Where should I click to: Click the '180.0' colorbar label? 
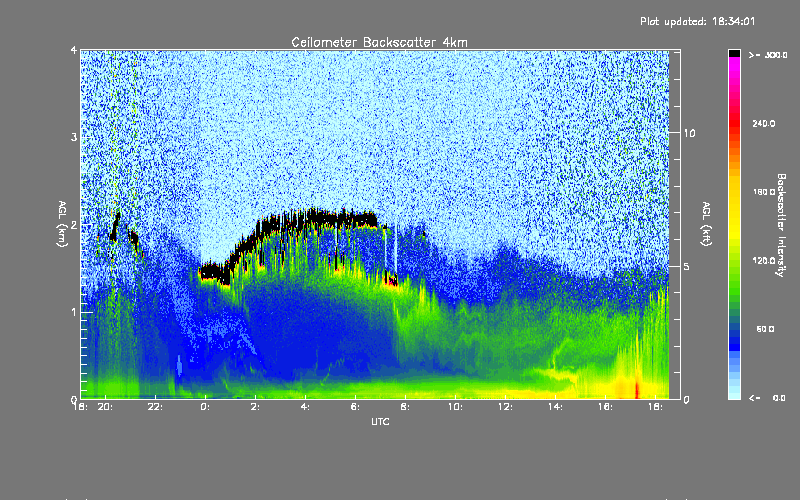[764, 192]
